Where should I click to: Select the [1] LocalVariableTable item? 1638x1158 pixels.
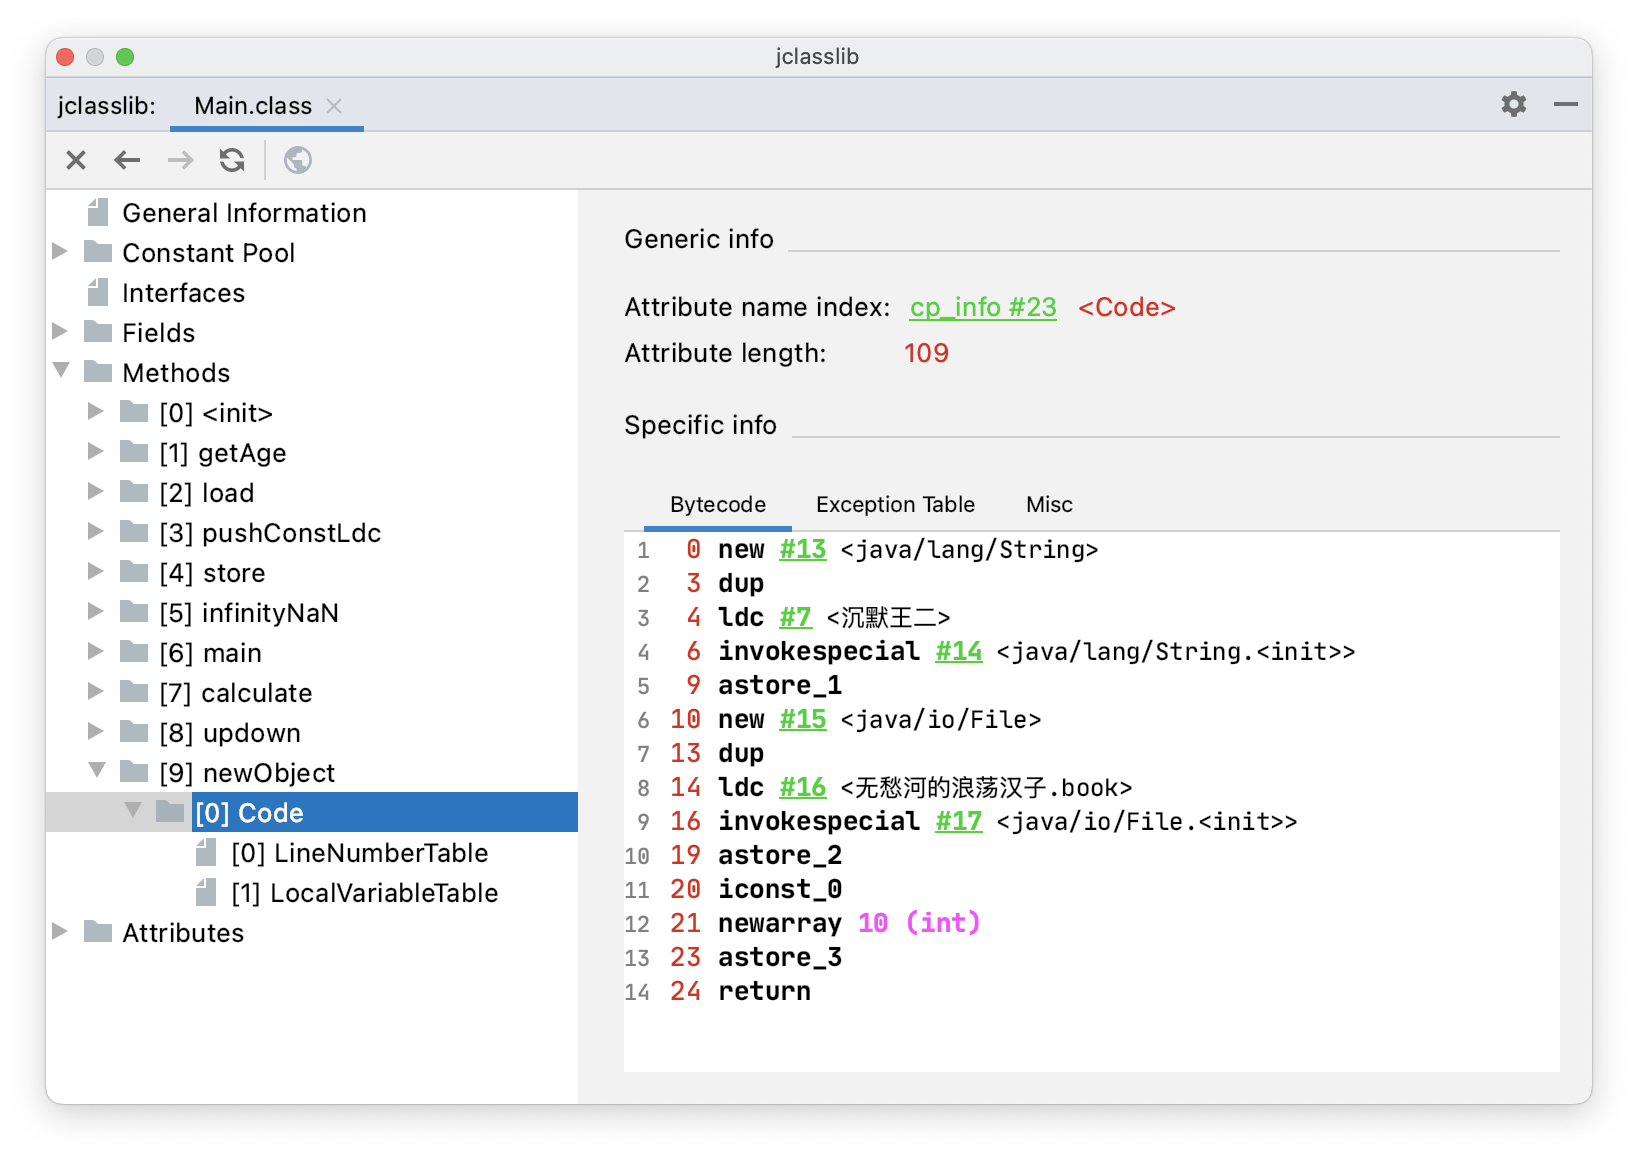tap(364, 893)
